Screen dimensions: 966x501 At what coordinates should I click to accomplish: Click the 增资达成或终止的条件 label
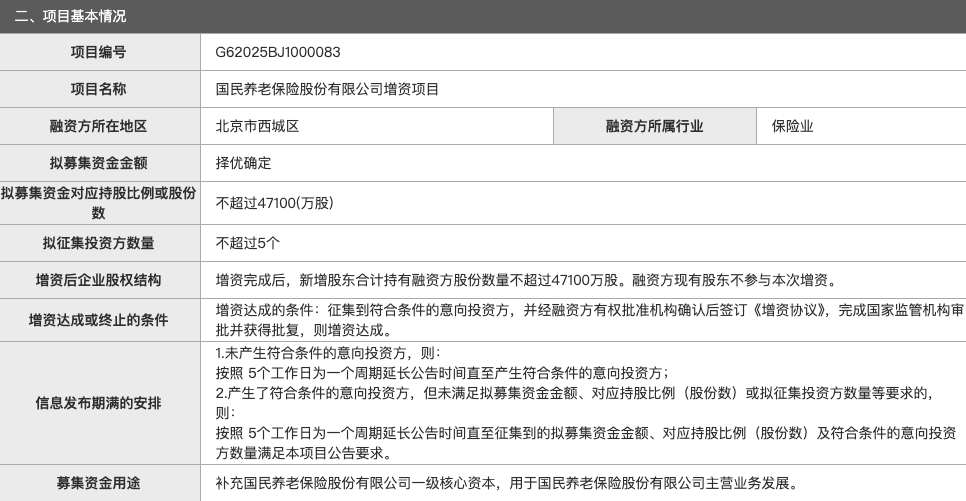99,320
